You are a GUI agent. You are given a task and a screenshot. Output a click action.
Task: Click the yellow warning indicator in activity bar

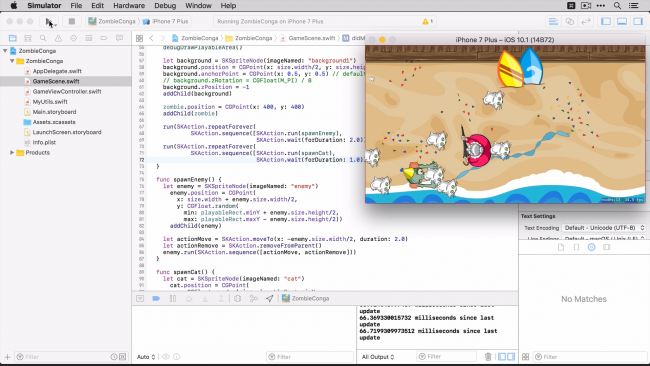(x=427, y=21)
